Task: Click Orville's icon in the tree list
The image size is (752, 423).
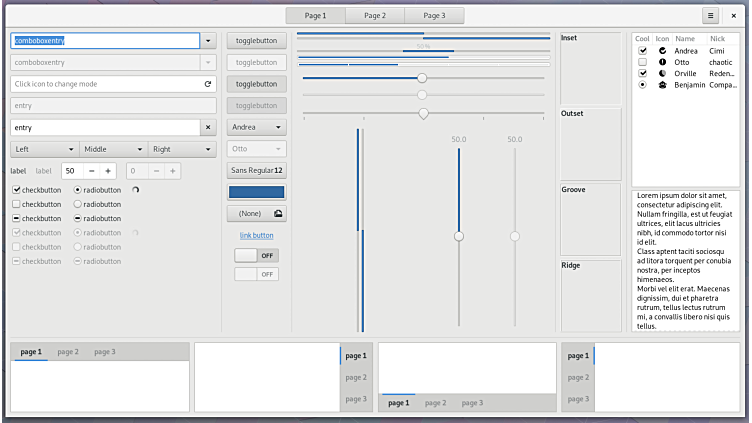Action: [x=662, y=73]
